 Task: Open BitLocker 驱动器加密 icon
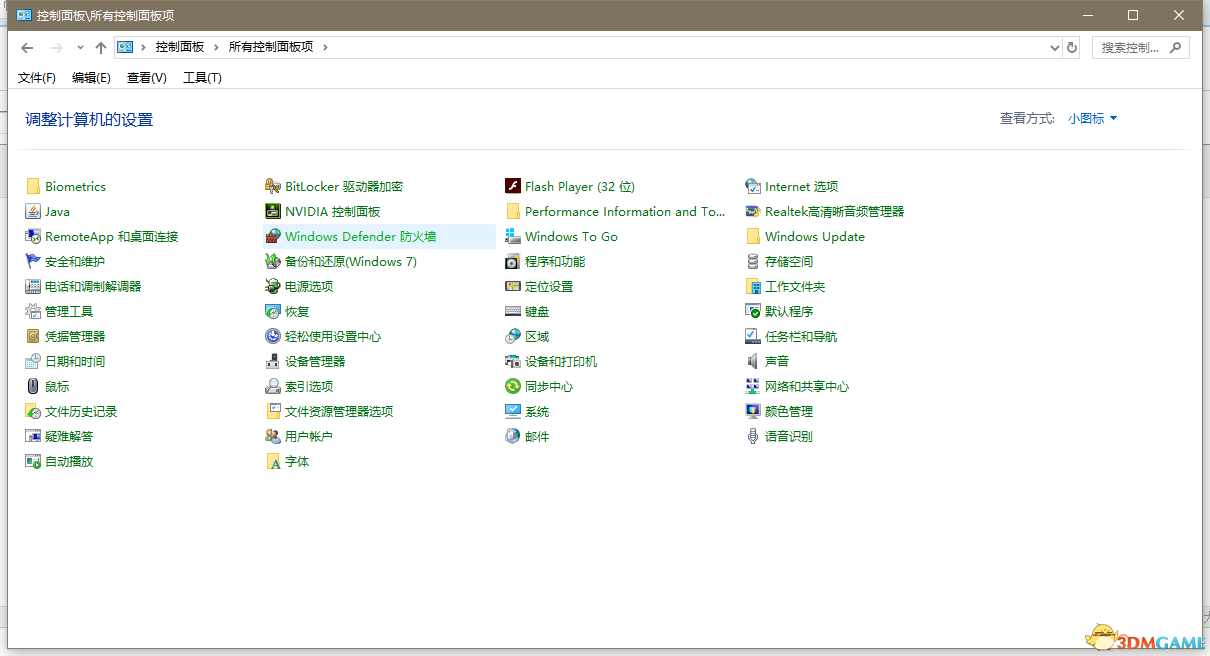pos(273,186)
